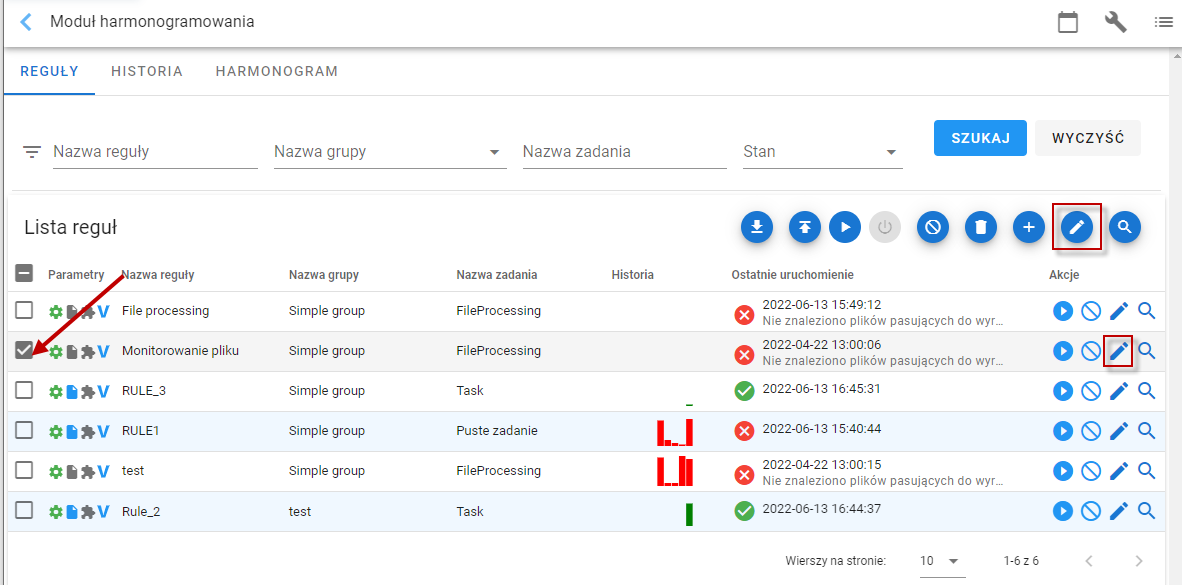Check the RULE1 row checkbox
The height and width of the screenshot is (585, 1182).
pyautogui.click(x=24, y=430)
